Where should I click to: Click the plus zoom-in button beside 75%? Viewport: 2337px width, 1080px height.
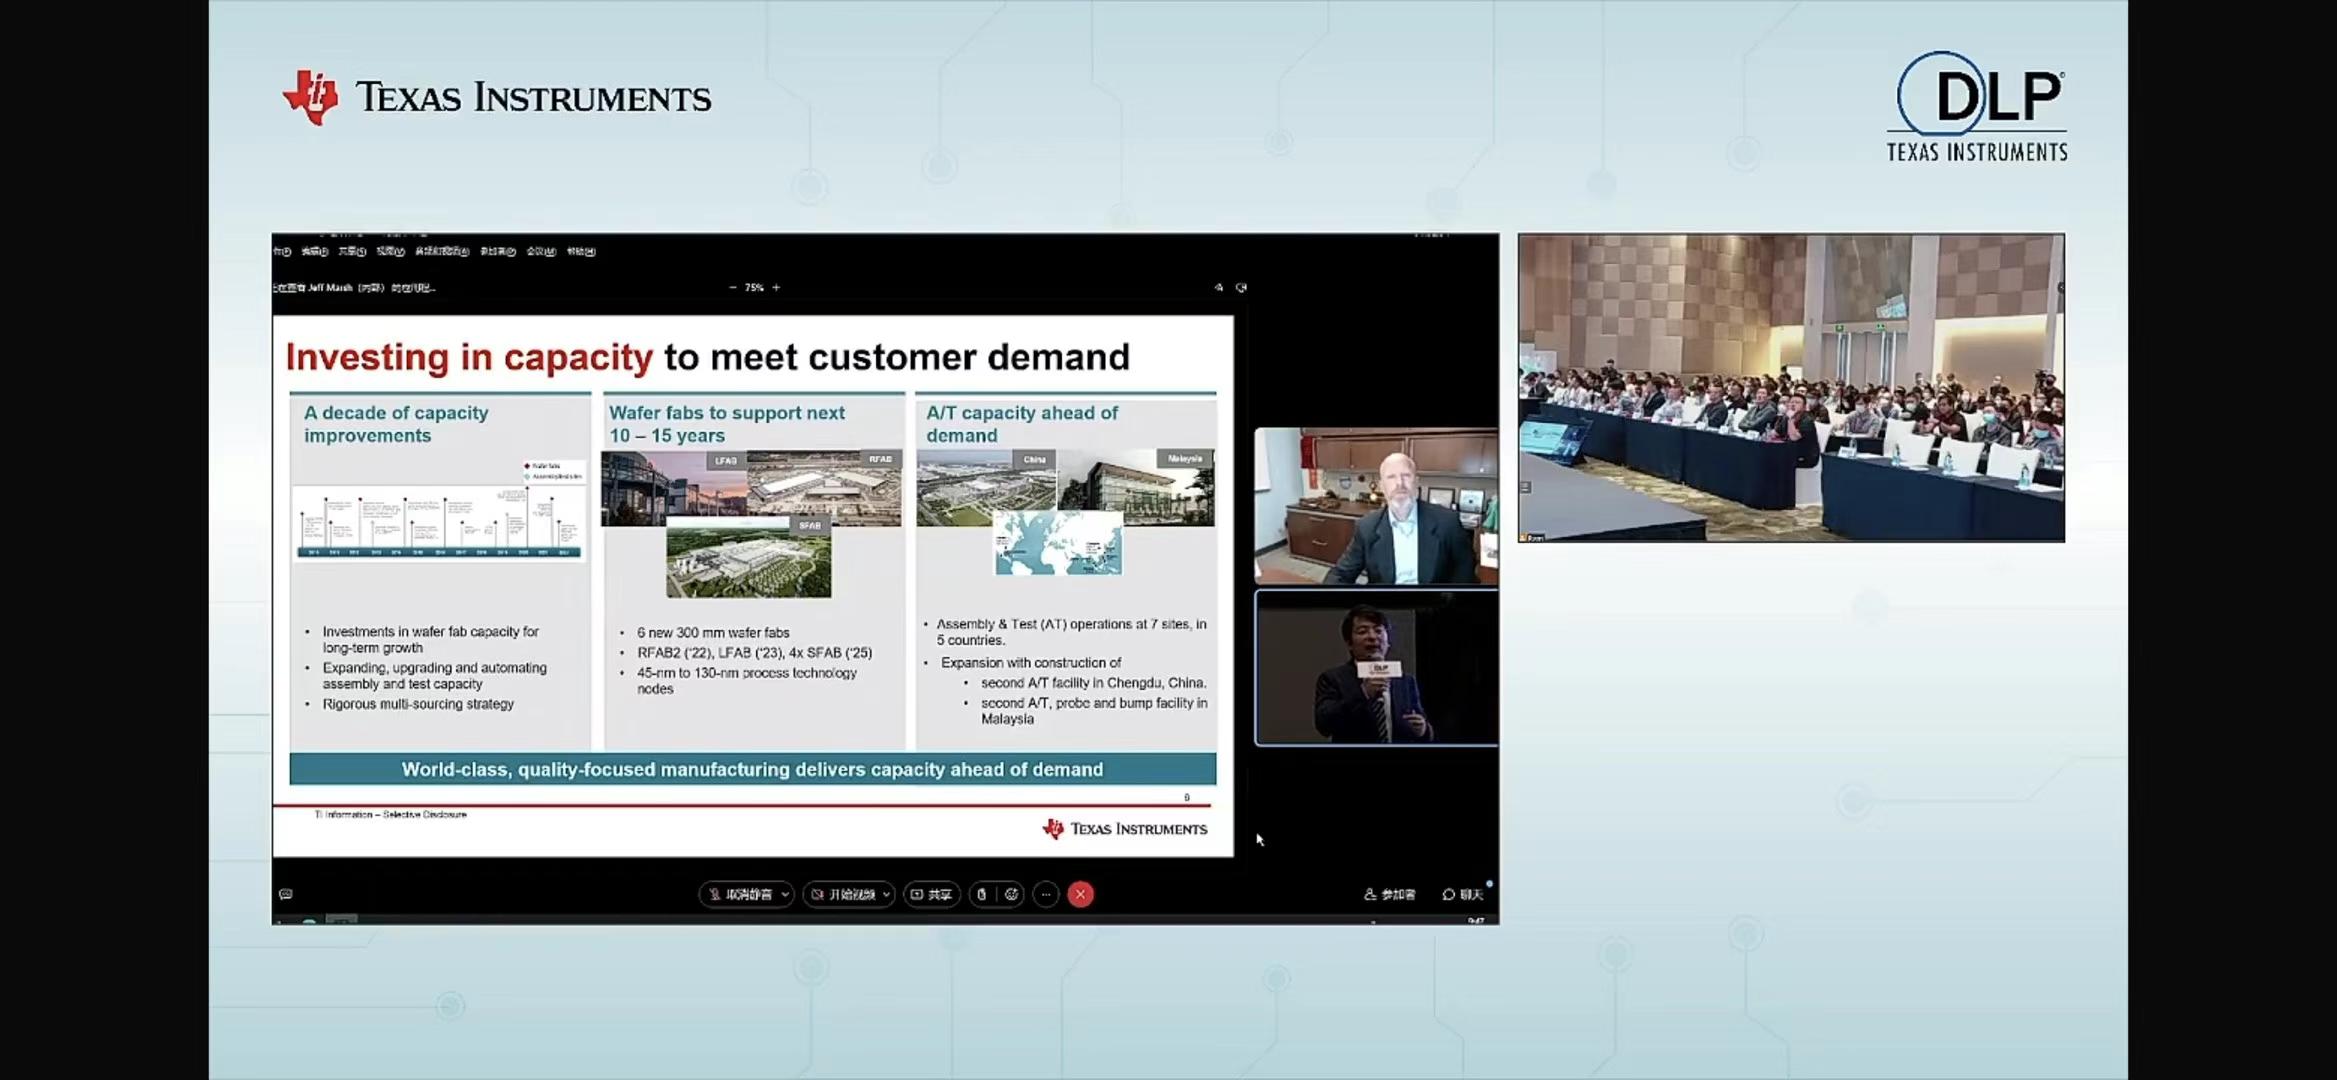[776, 287]
